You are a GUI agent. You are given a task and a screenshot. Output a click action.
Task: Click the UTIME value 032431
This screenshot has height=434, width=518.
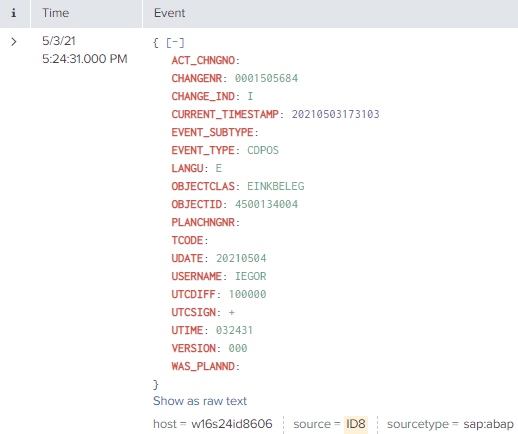pyautogui.click(x=234, y=330)
